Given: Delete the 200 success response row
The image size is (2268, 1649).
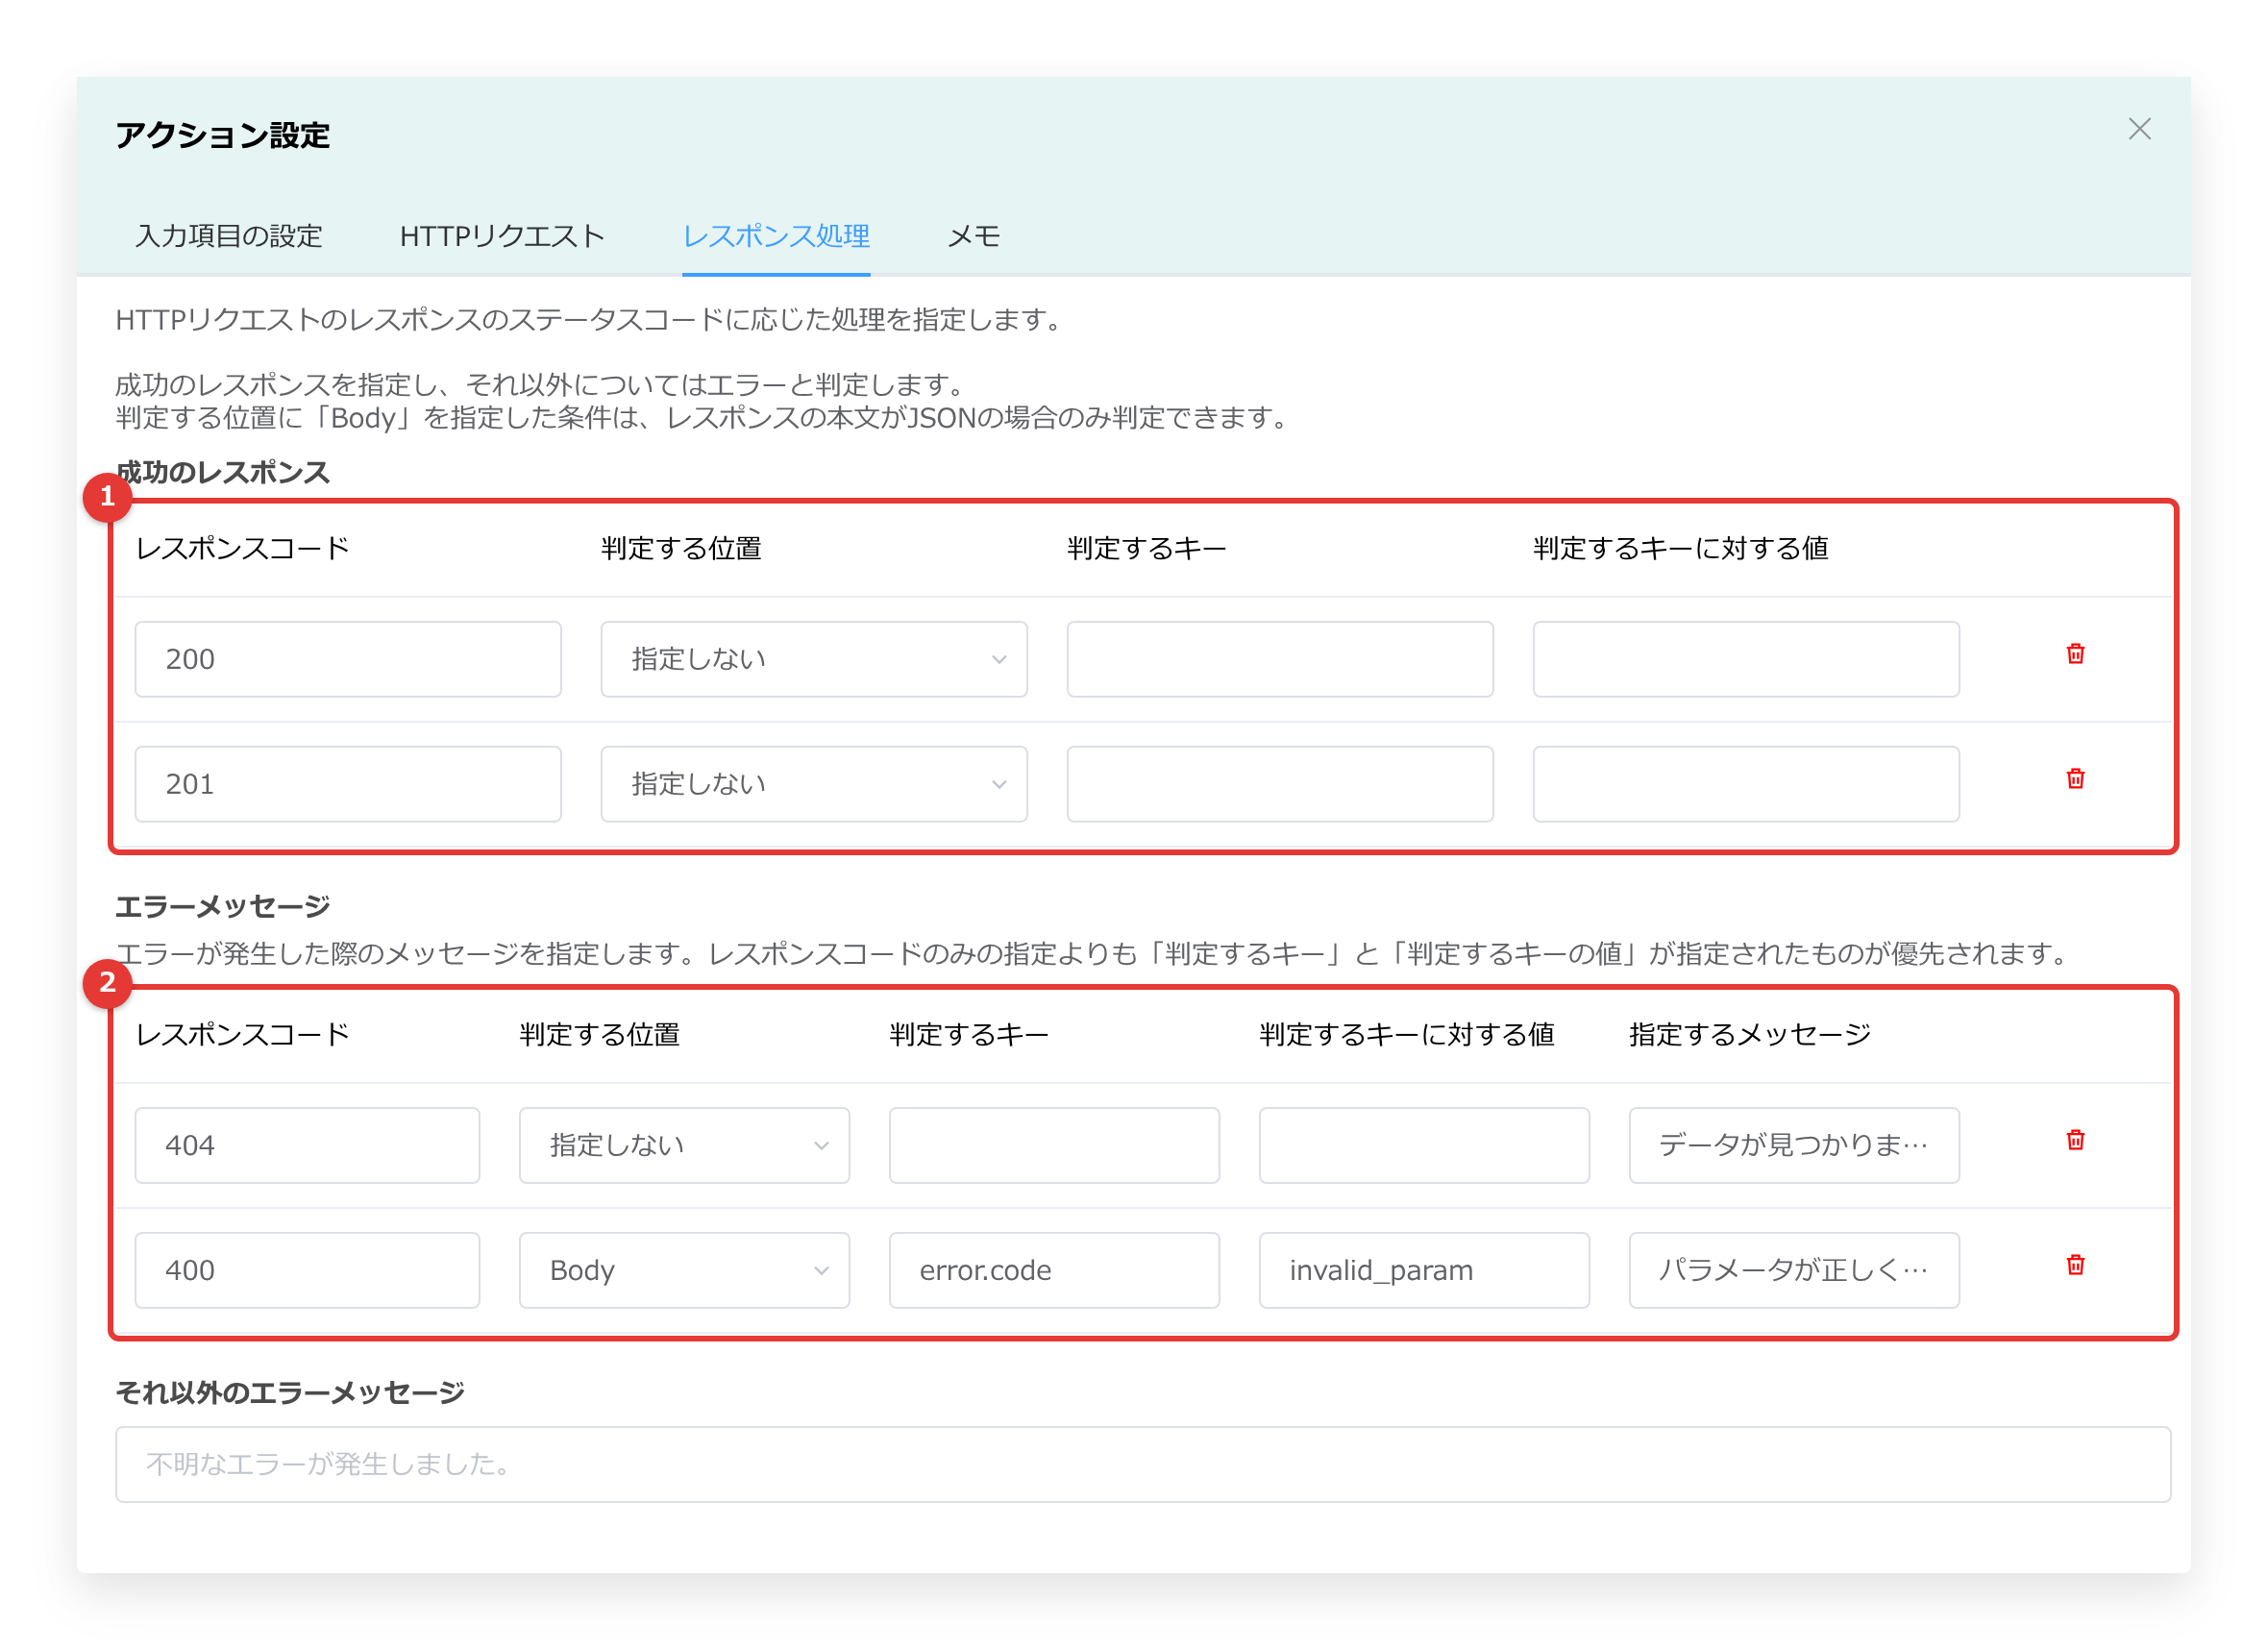Looking at the screenshot, I should [2075, 654].
